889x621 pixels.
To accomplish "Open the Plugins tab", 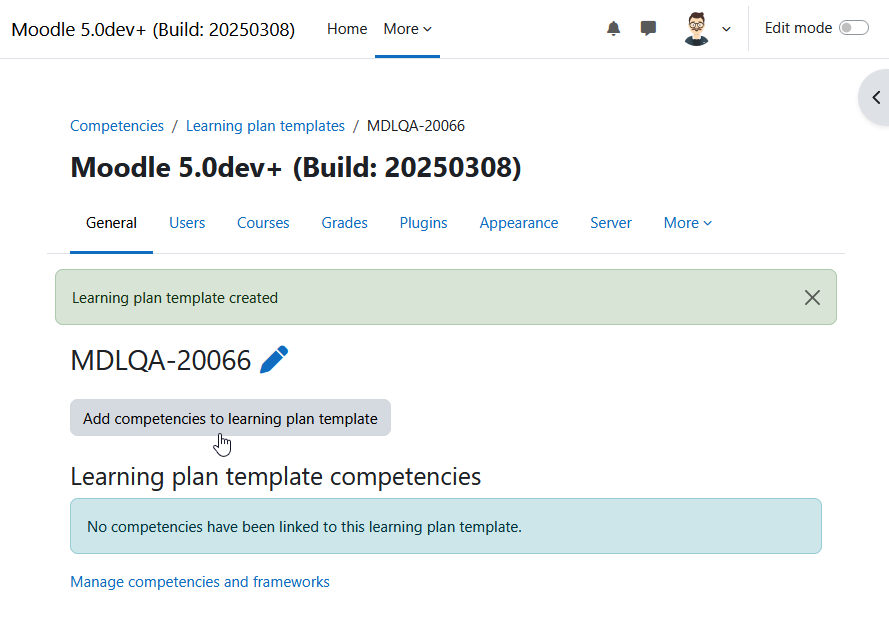I will point(424,223).
